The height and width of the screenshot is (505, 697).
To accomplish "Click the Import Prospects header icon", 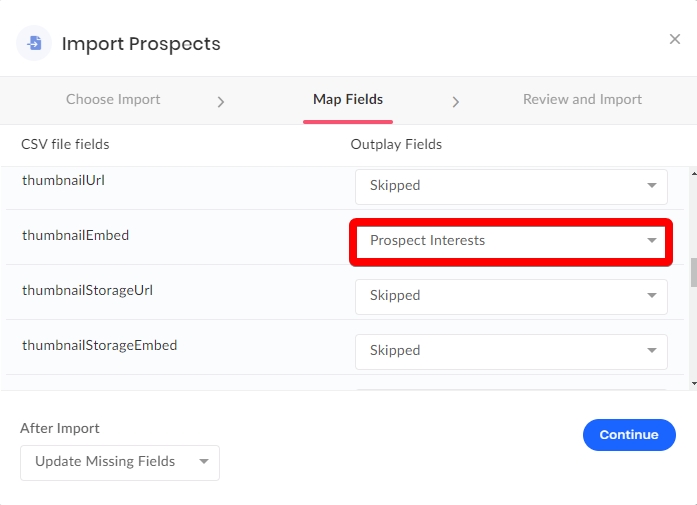I will 34,44.
